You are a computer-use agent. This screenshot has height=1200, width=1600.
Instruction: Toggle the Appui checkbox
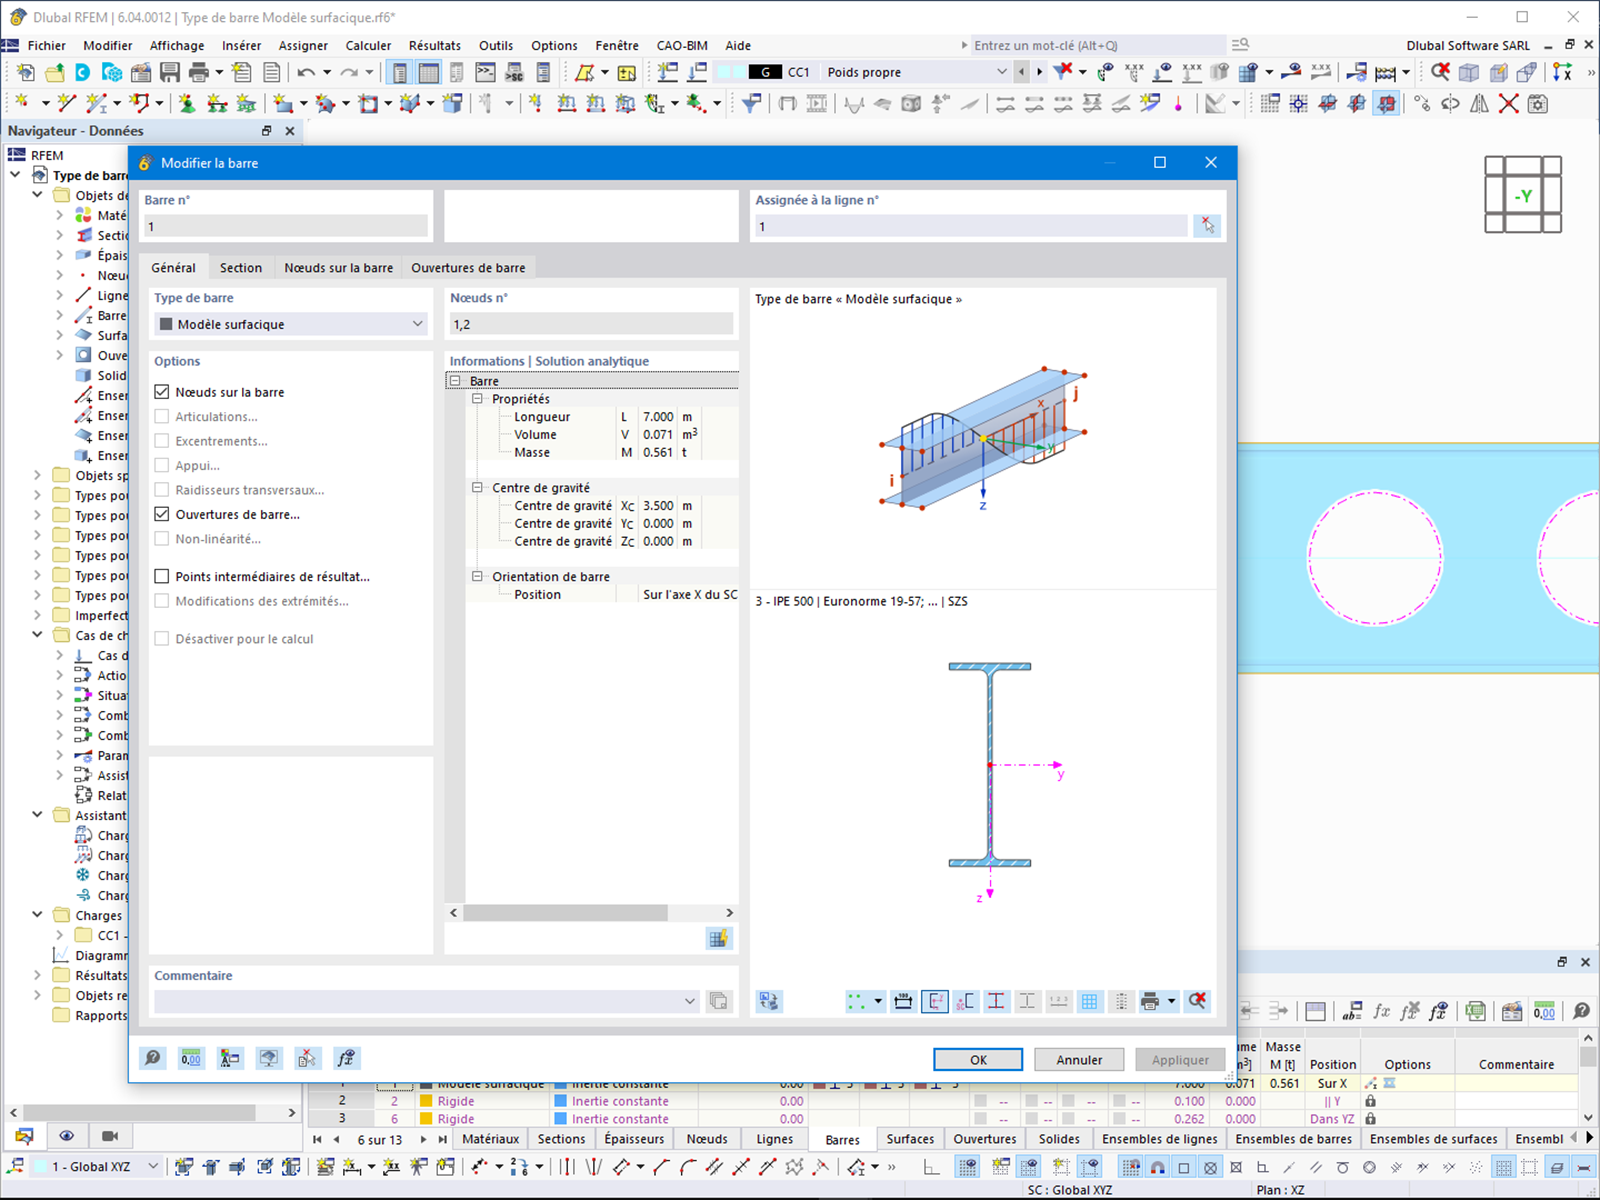(x=162, y=465)
